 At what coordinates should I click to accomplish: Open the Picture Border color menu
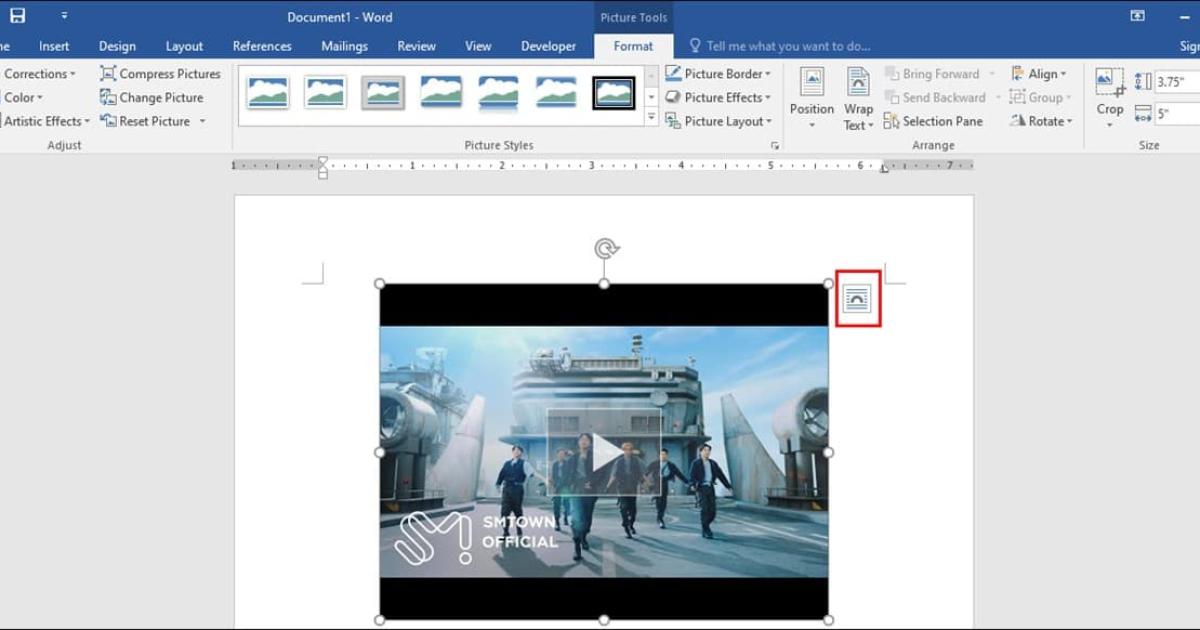(719, 73)
